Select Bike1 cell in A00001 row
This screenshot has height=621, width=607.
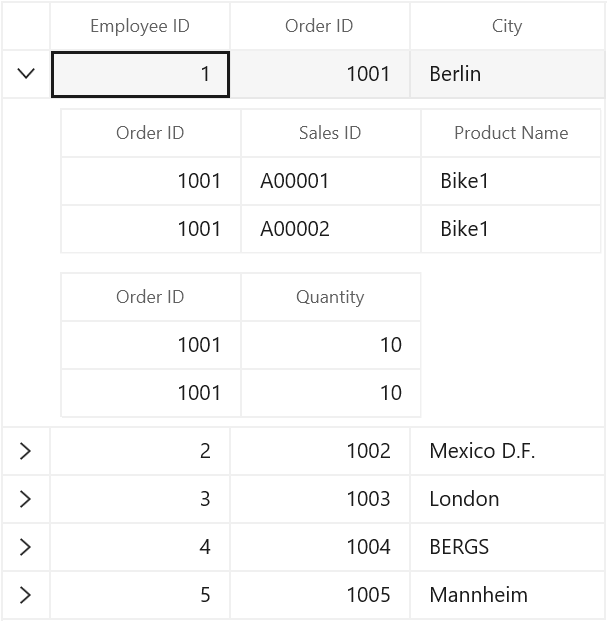click(x=511, y=181)
